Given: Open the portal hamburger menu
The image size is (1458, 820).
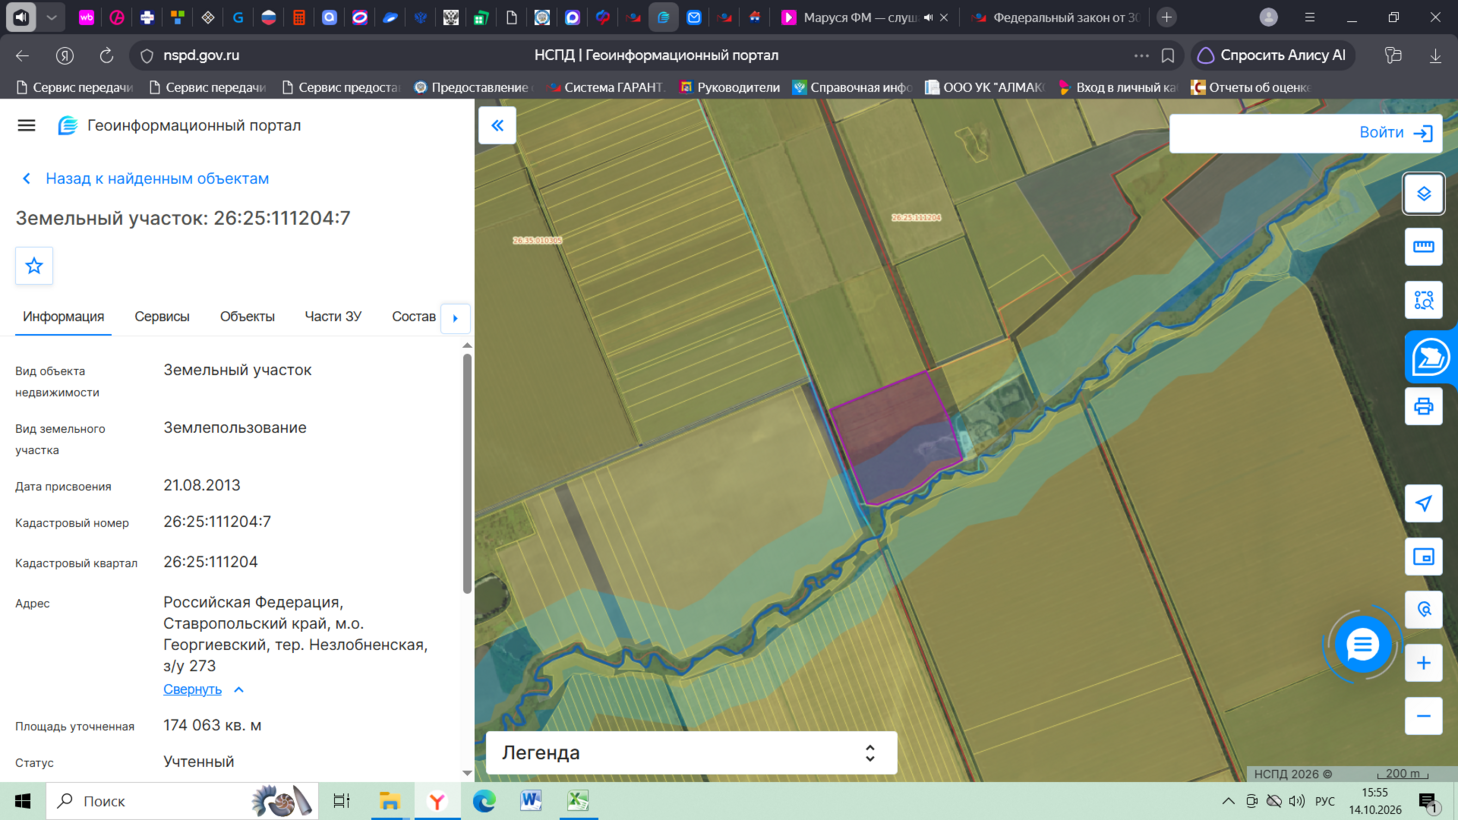Looking at the screenshot, I should coord(26,125).
